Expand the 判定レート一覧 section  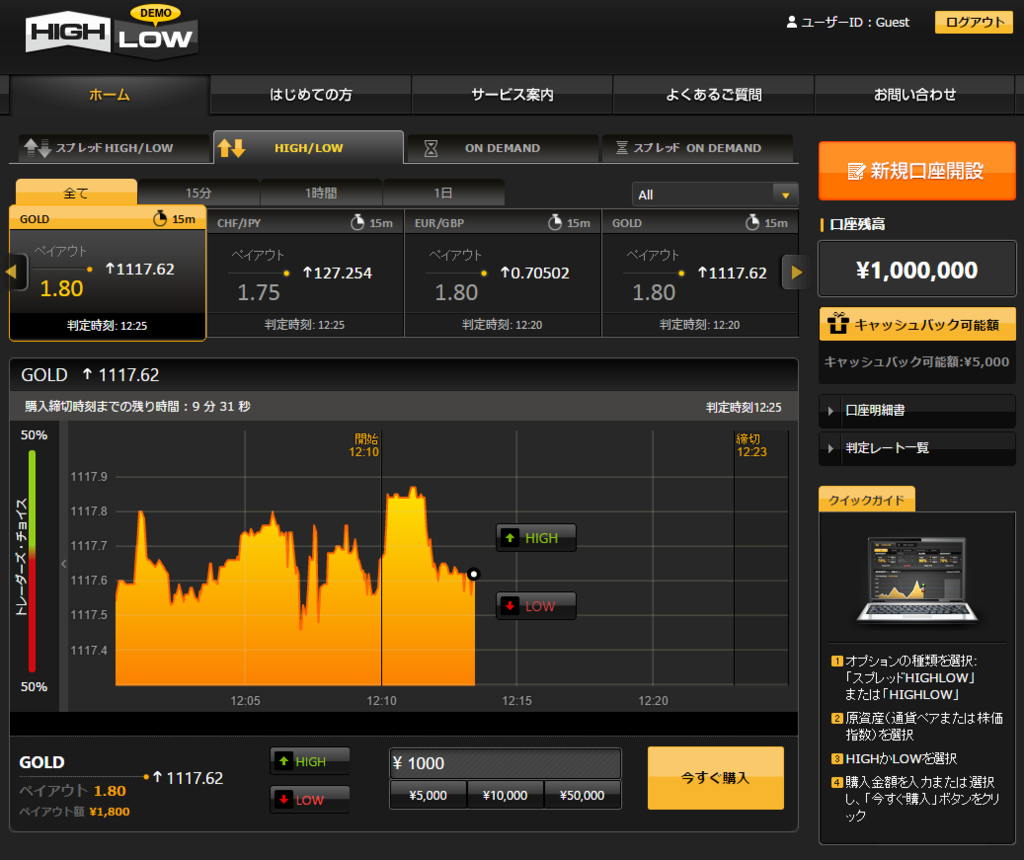point(917,448)
